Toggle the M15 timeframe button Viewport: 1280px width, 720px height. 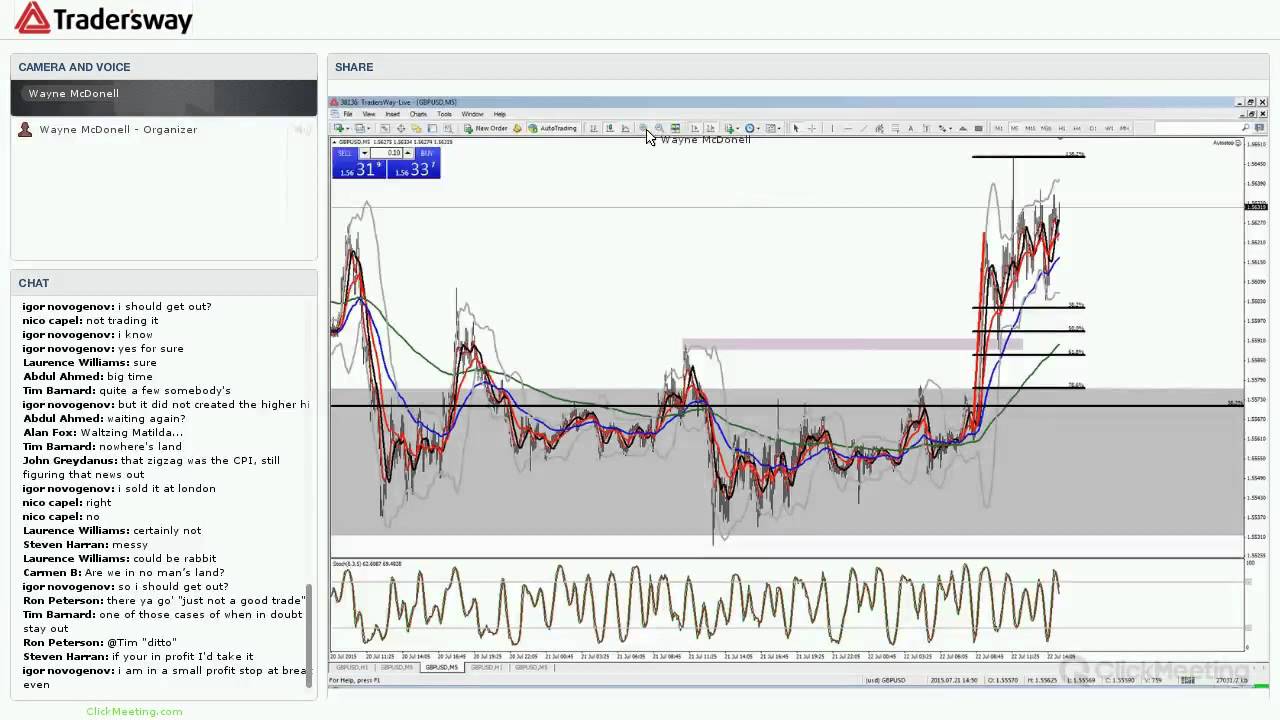(x=1030, y=128)
